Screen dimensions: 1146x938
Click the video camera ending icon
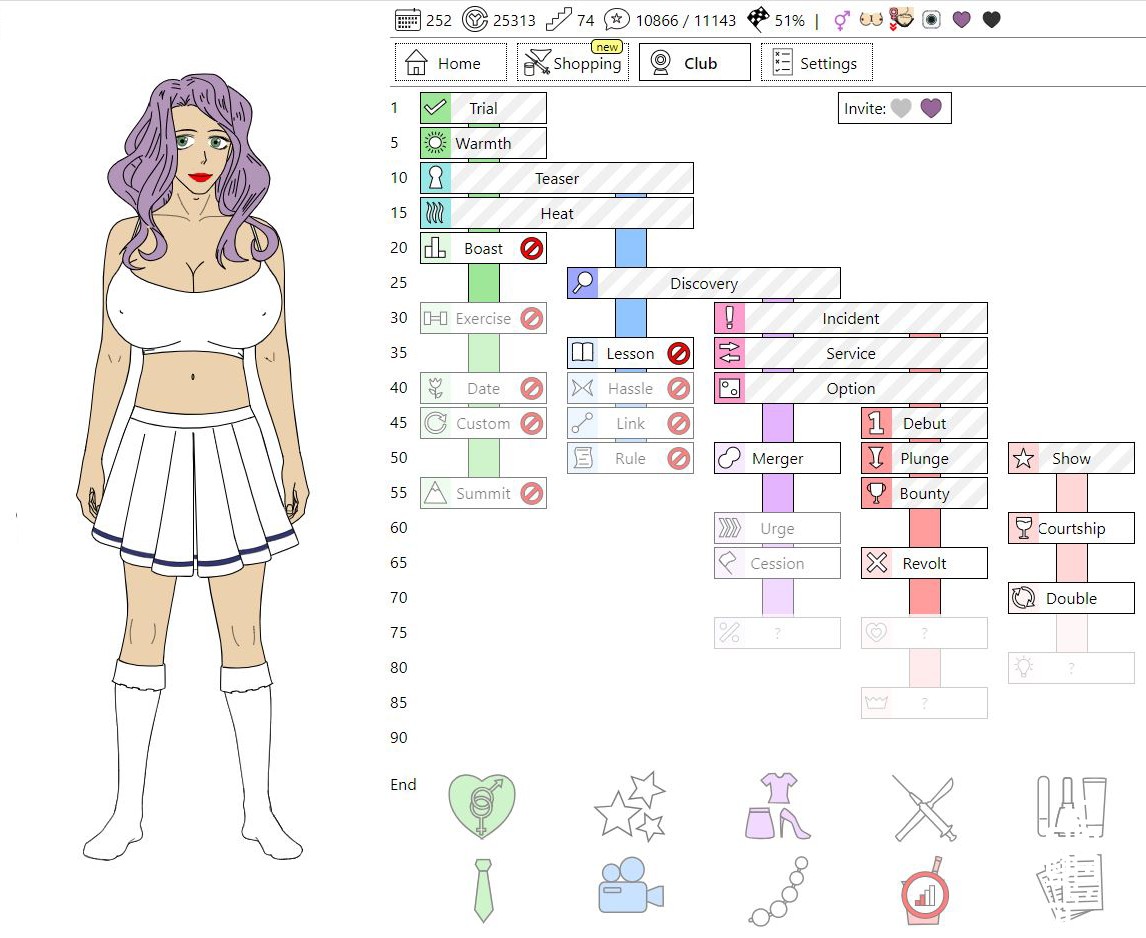[630, 888]
